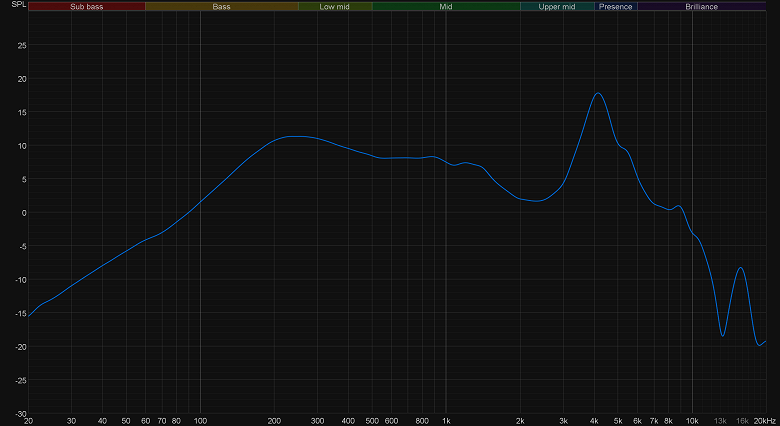Select the Low mid frequency band label

click(x=335, y=6)
